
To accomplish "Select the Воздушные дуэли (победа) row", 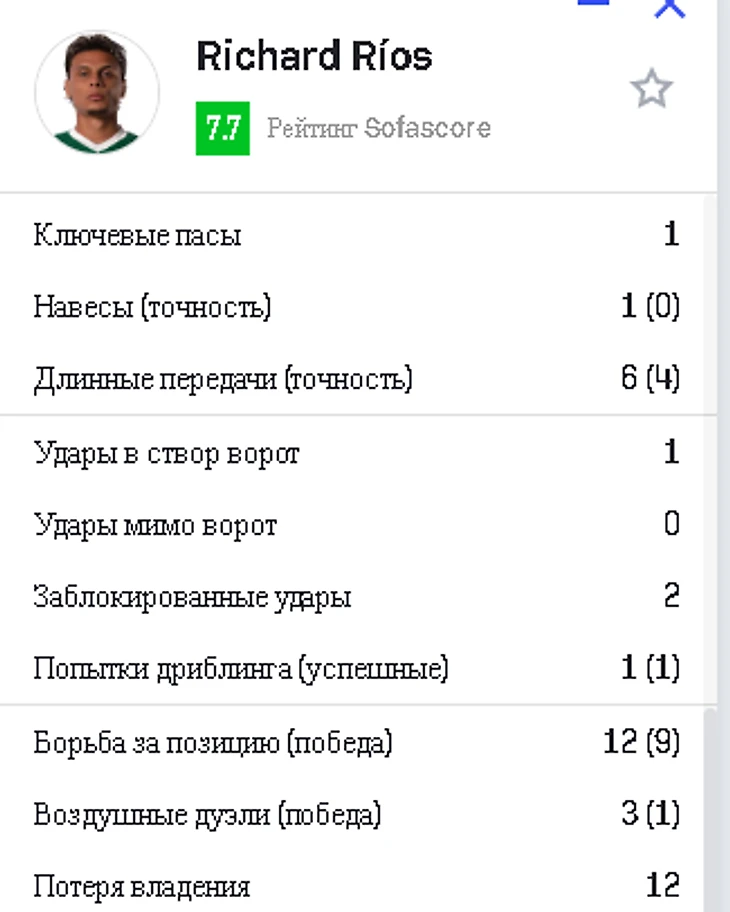I will click(357, 814).
